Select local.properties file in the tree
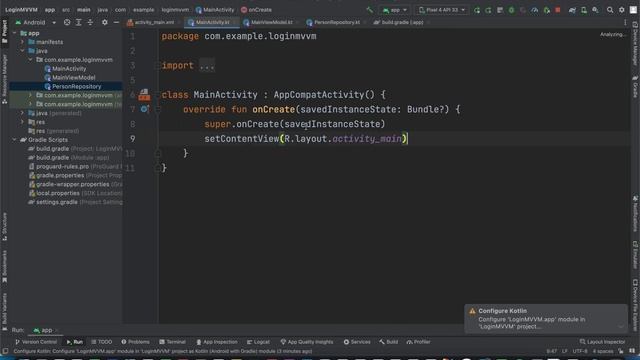Image resolution: width=640 pixels, height=360 pixels. point(75,193)
